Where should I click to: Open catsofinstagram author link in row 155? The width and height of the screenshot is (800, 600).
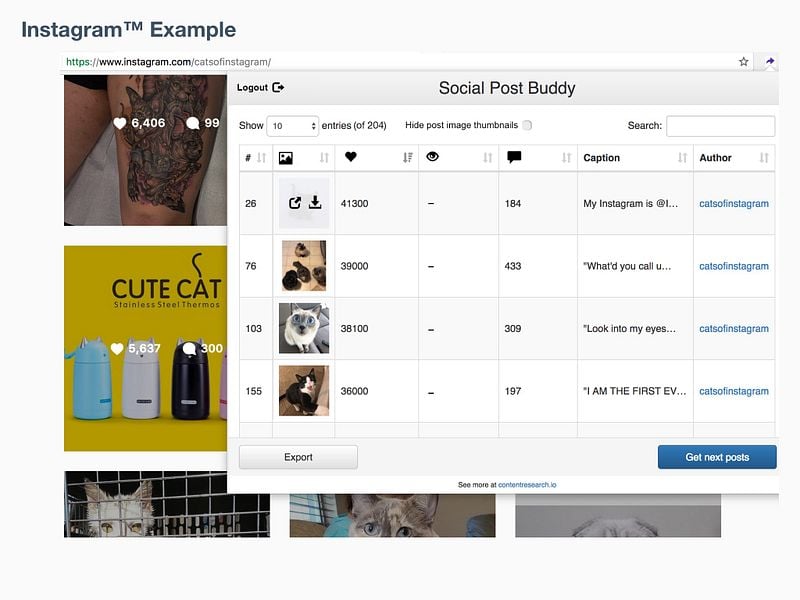point(734,391)
